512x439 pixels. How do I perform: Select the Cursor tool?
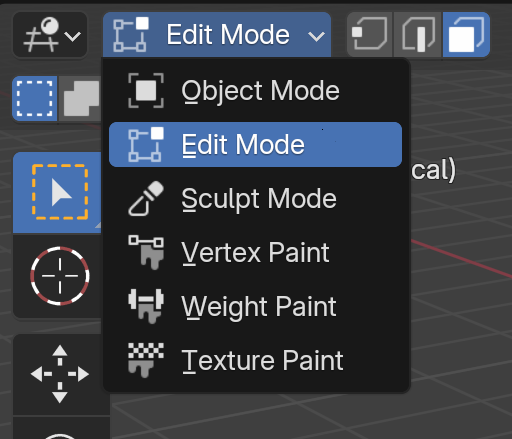pyautogui.click(x=60, y=276)
